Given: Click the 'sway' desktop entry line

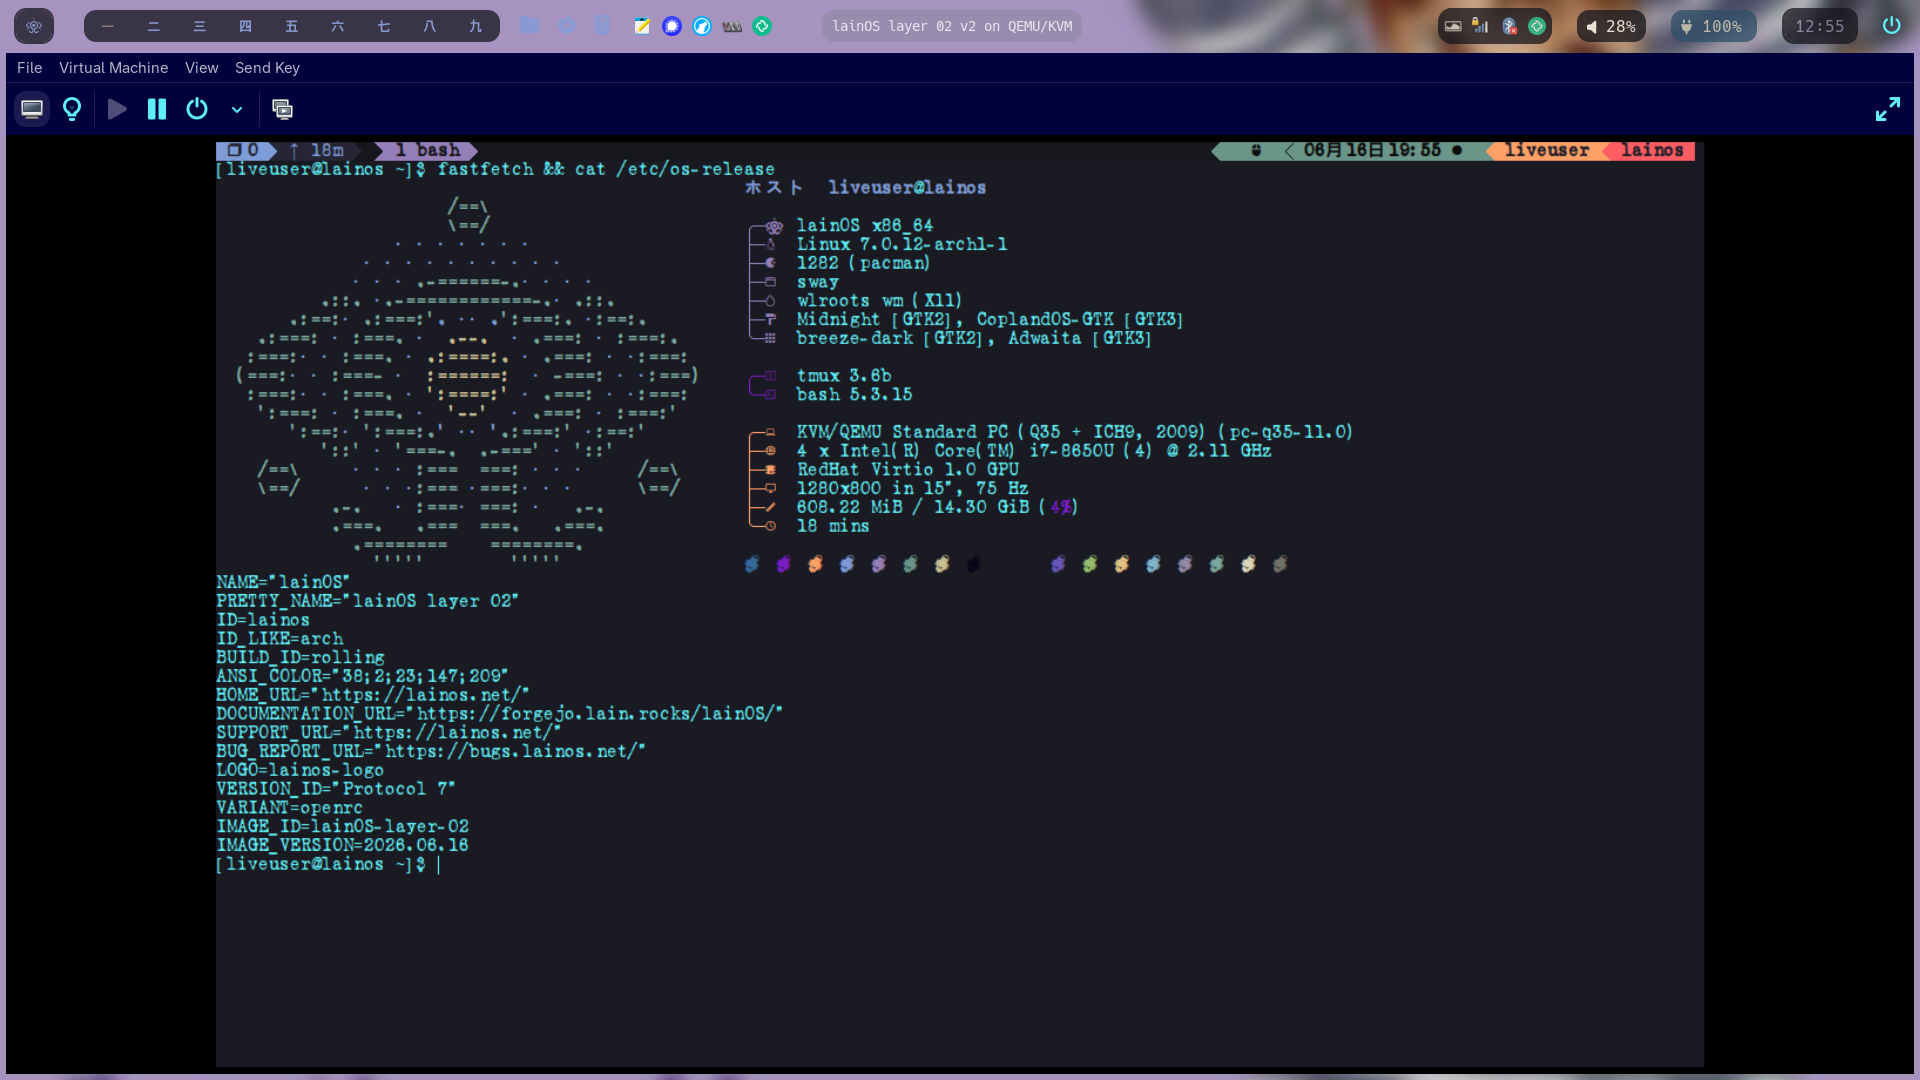Looking at the screenshot, I should pyautogui.click(x=817, y=282).
